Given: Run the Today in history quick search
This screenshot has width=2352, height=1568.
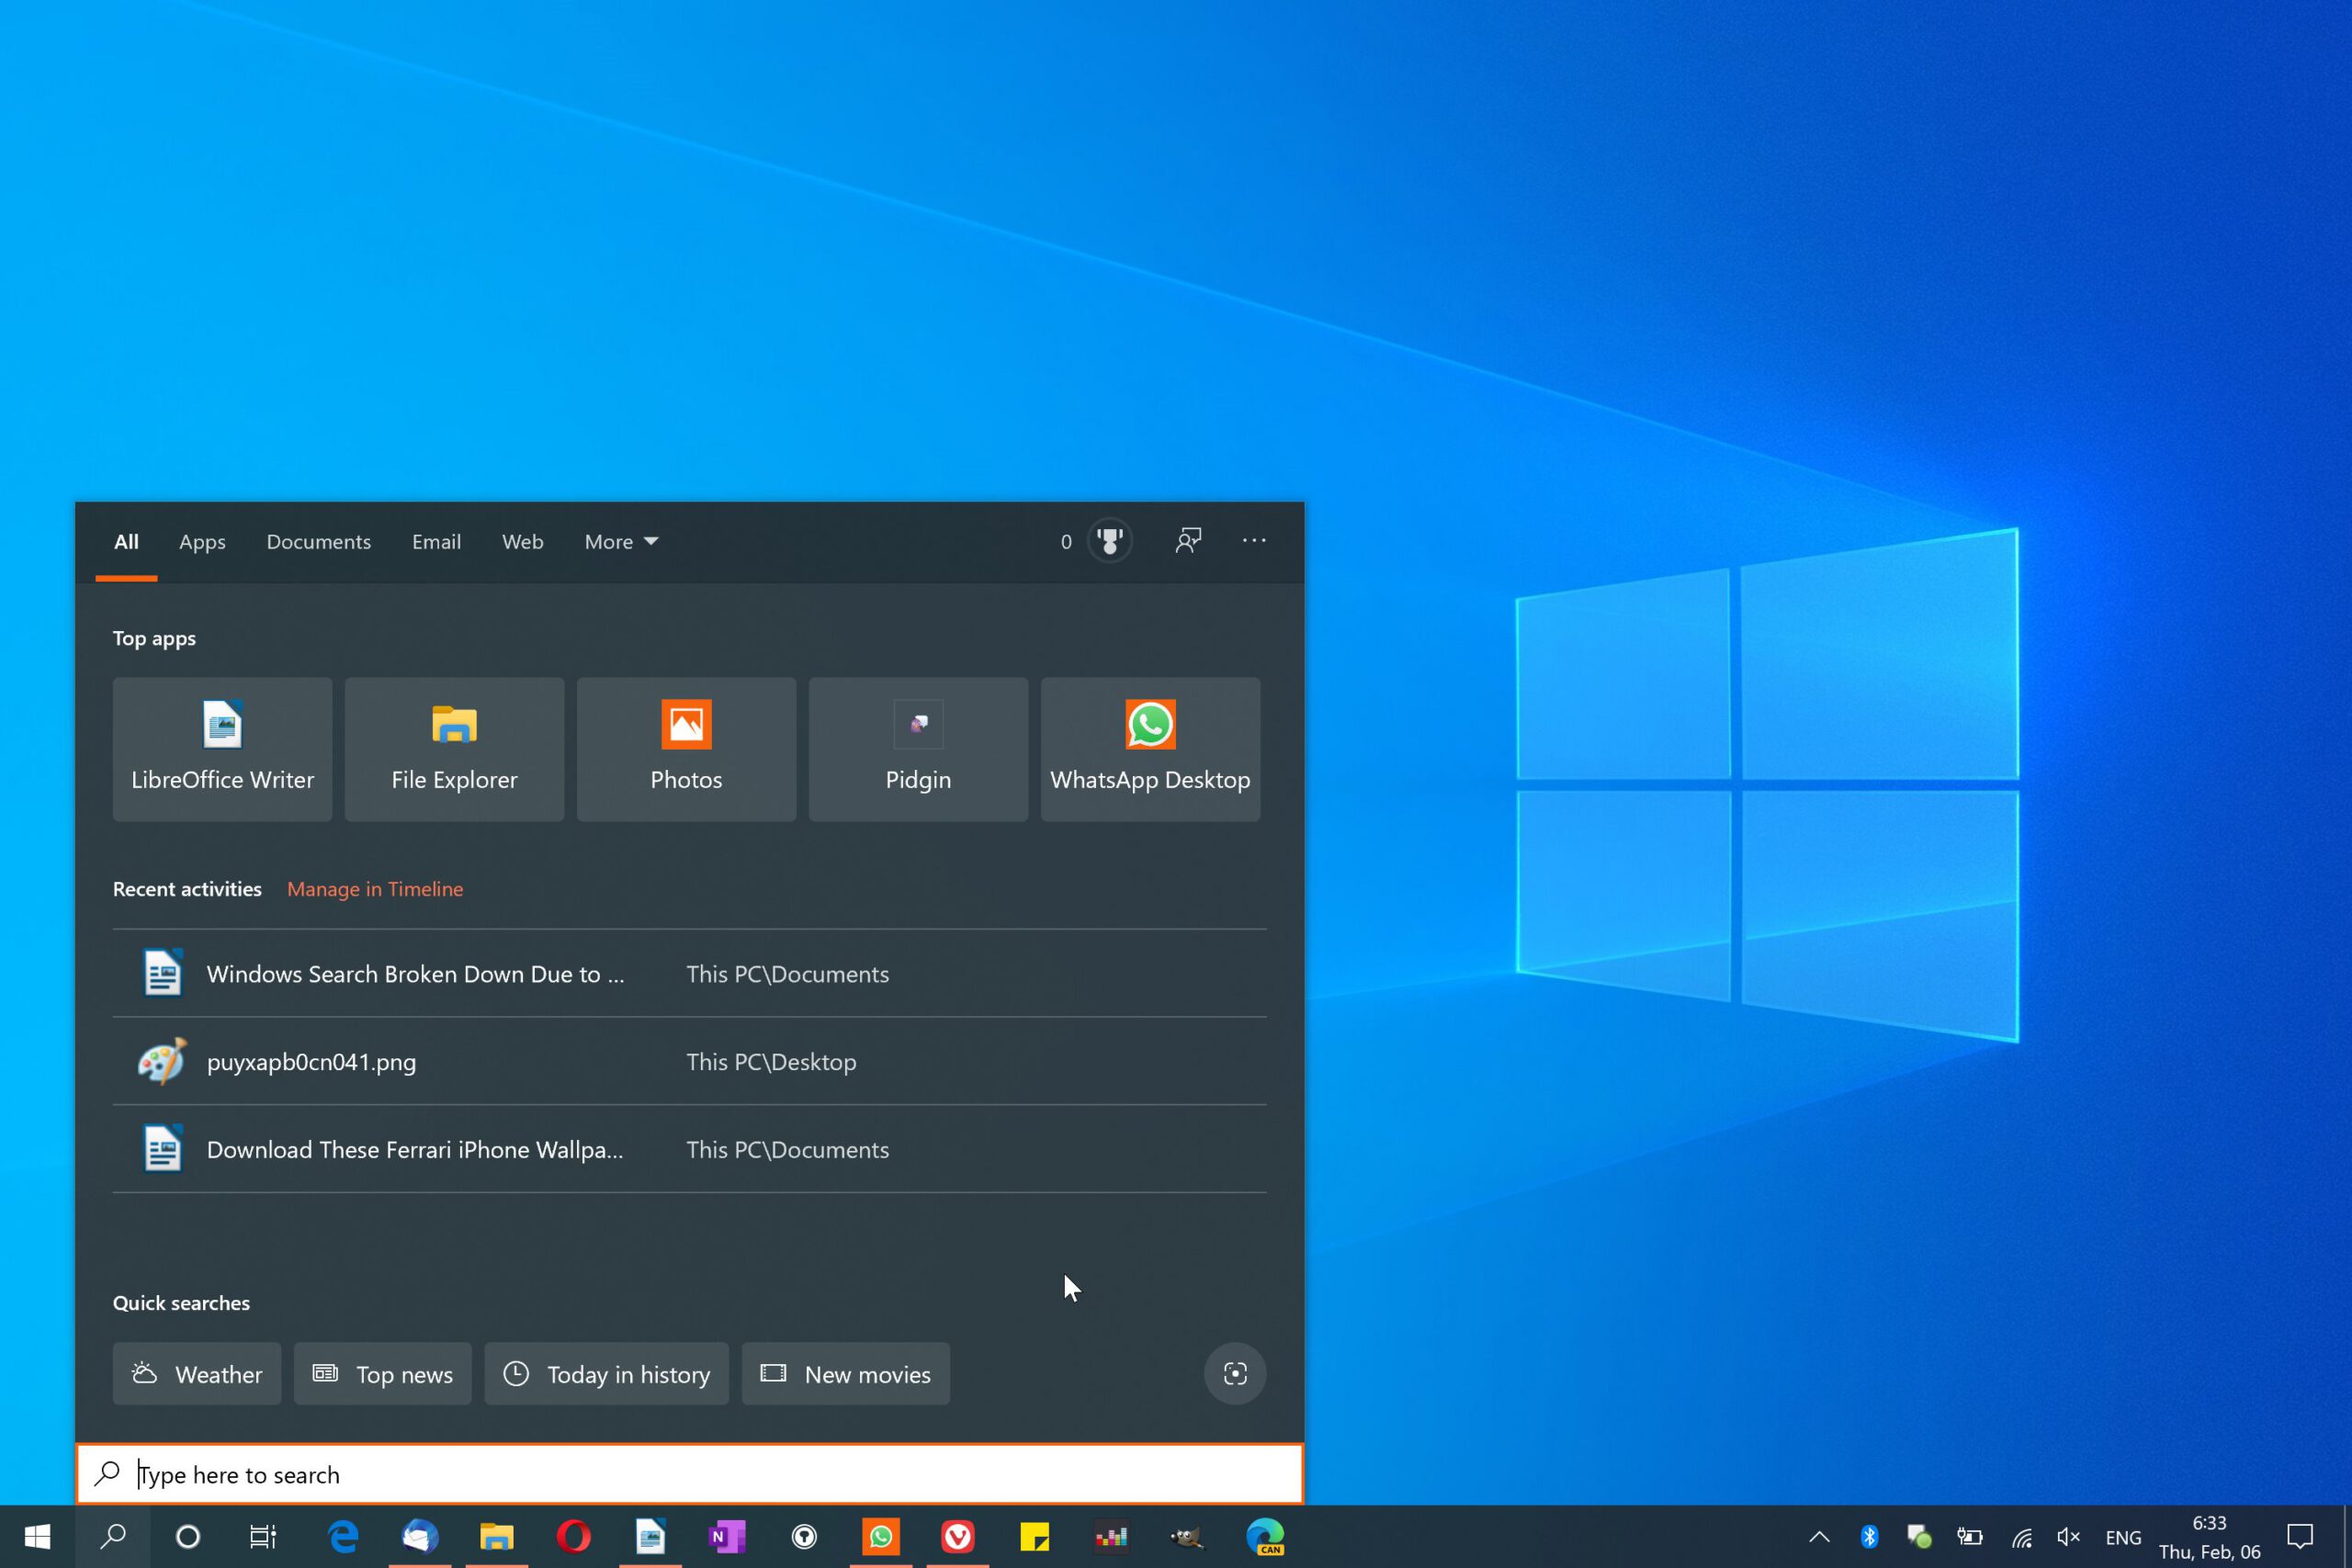Looking at the screenshot, I should 606,1373.
